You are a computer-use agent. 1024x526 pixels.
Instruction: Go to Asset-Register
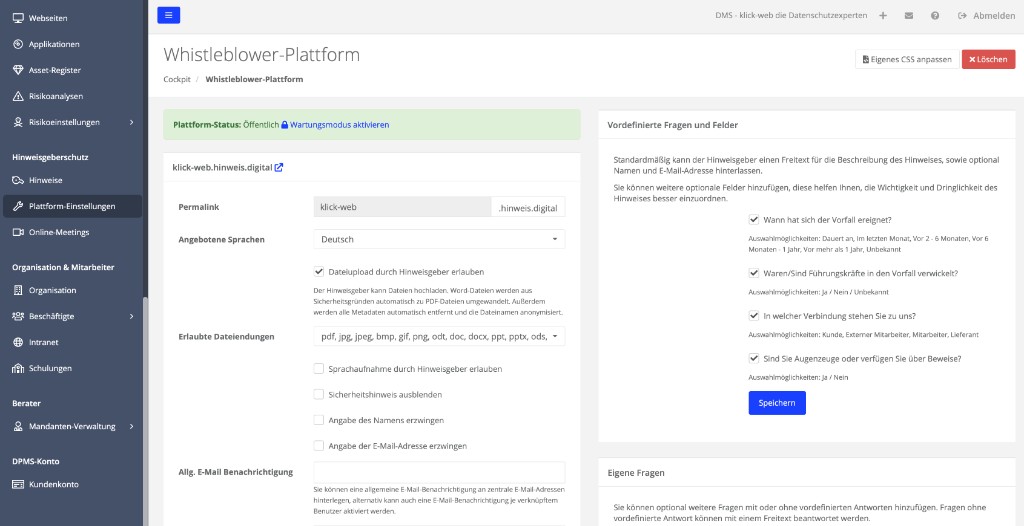tap(71, 70)
